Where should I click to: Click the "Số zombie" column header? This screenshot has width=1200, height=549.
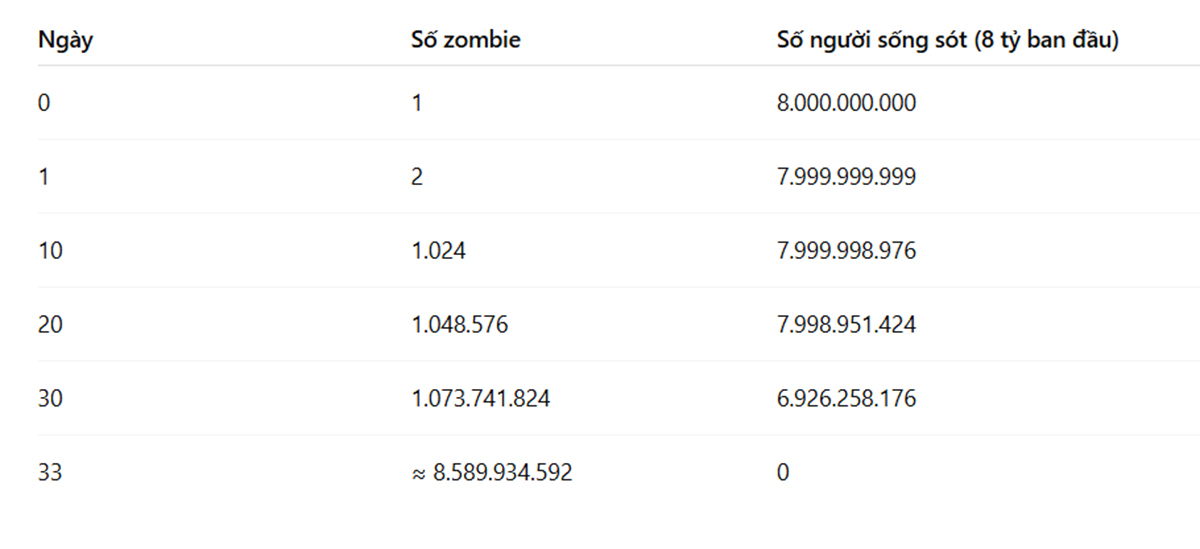click(465, 41)
